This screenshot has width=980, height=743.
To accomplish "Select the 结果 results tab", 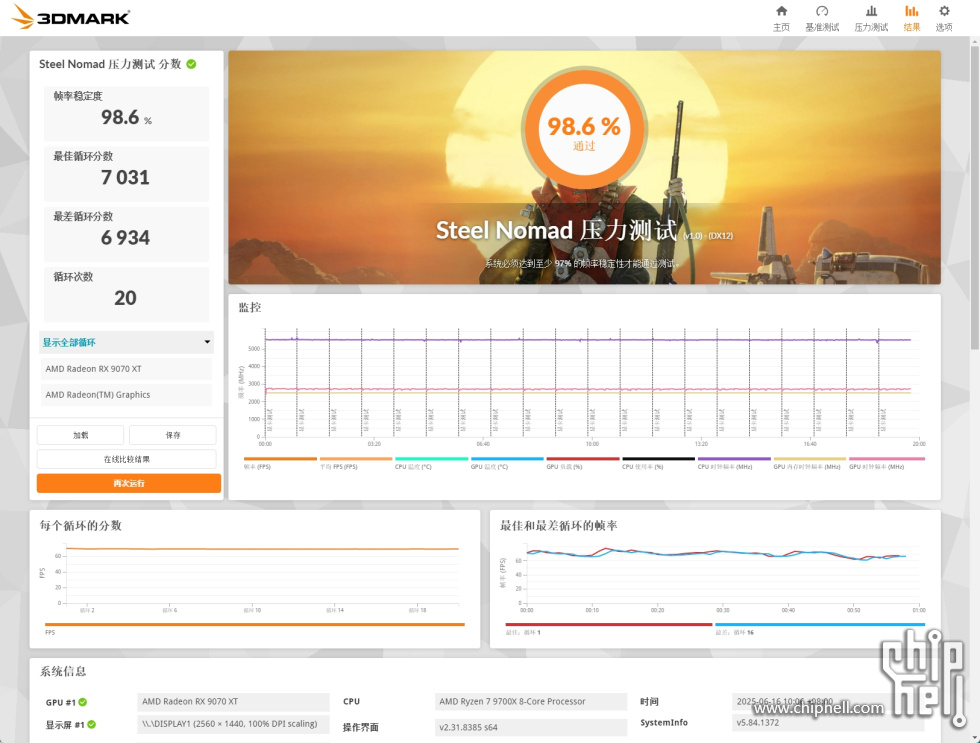I will pos(912,18).
